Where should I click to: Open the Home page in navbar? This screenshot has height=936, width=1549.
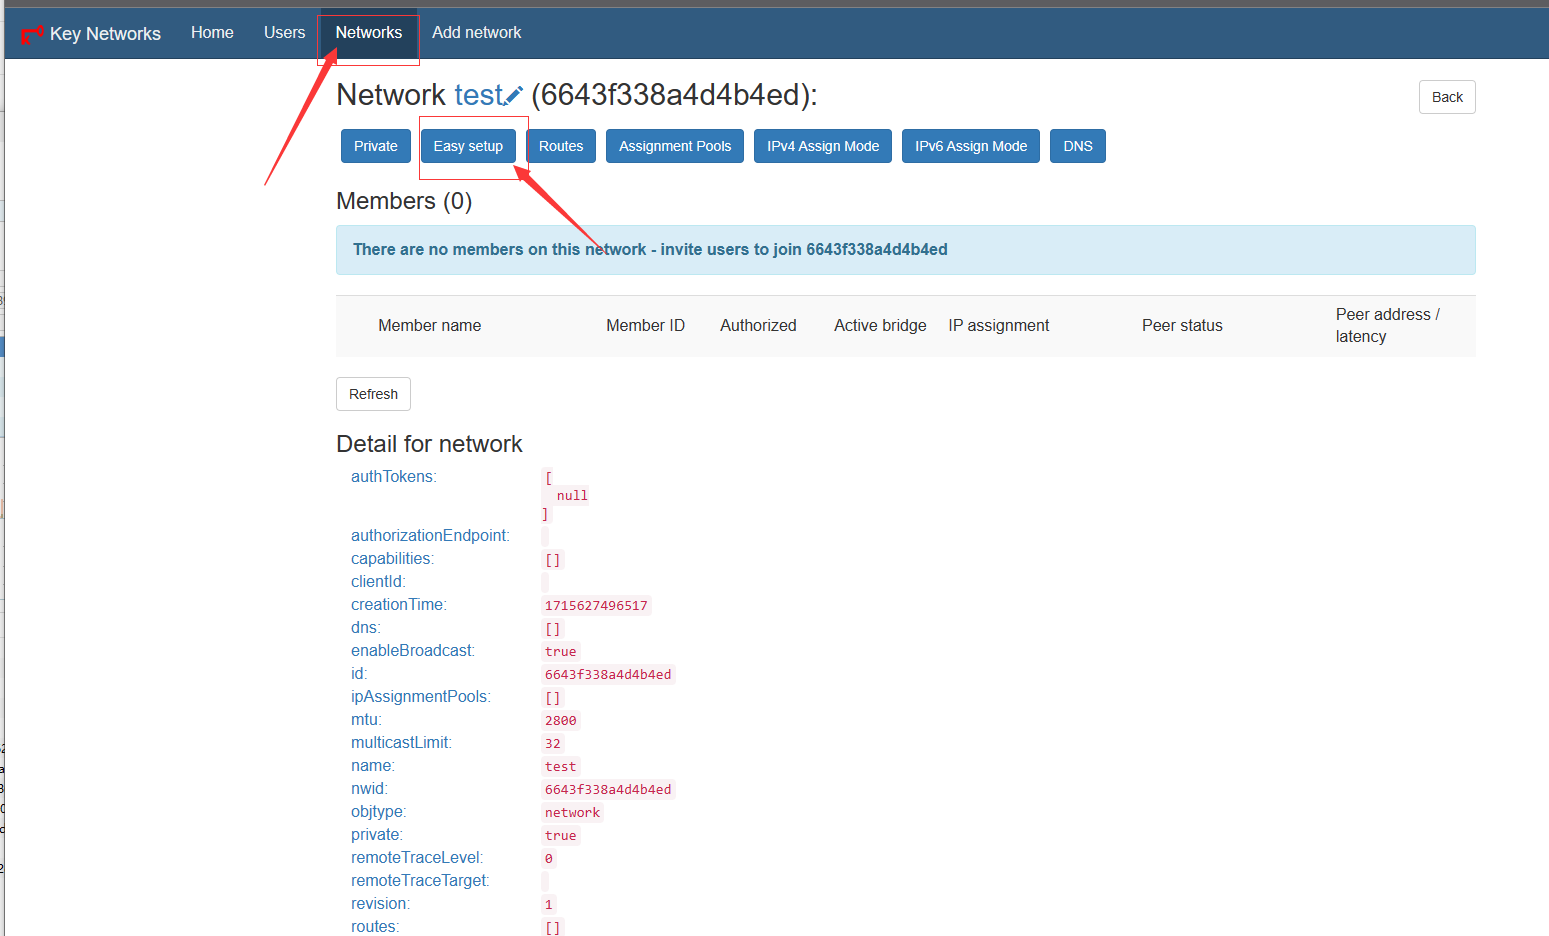pyautogui.click(x=212, y=33)
